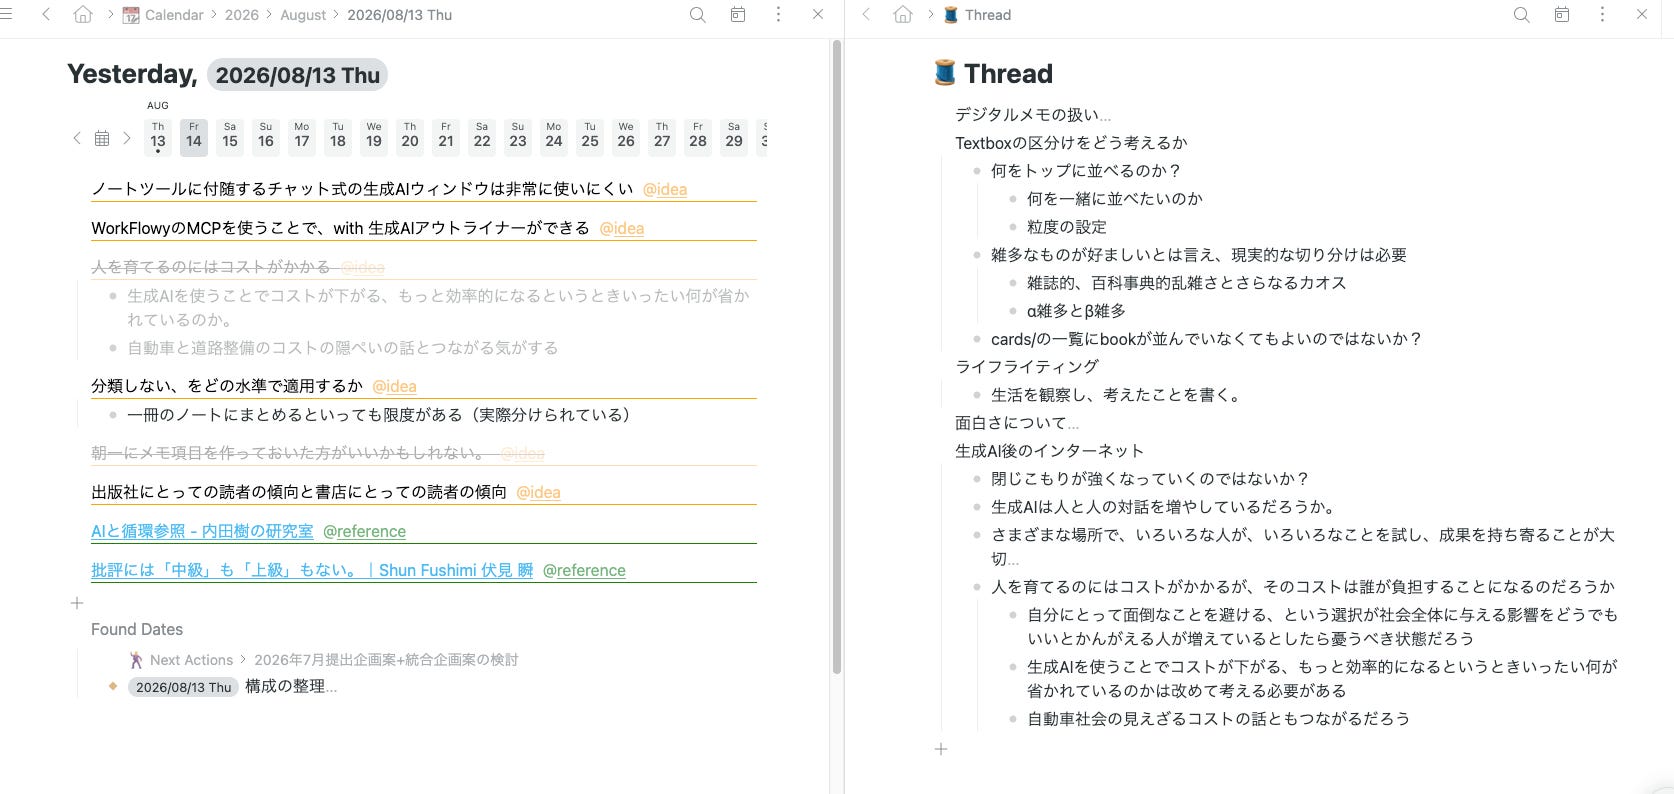Click @idea tag on ノートツール note

coord(665,189)
